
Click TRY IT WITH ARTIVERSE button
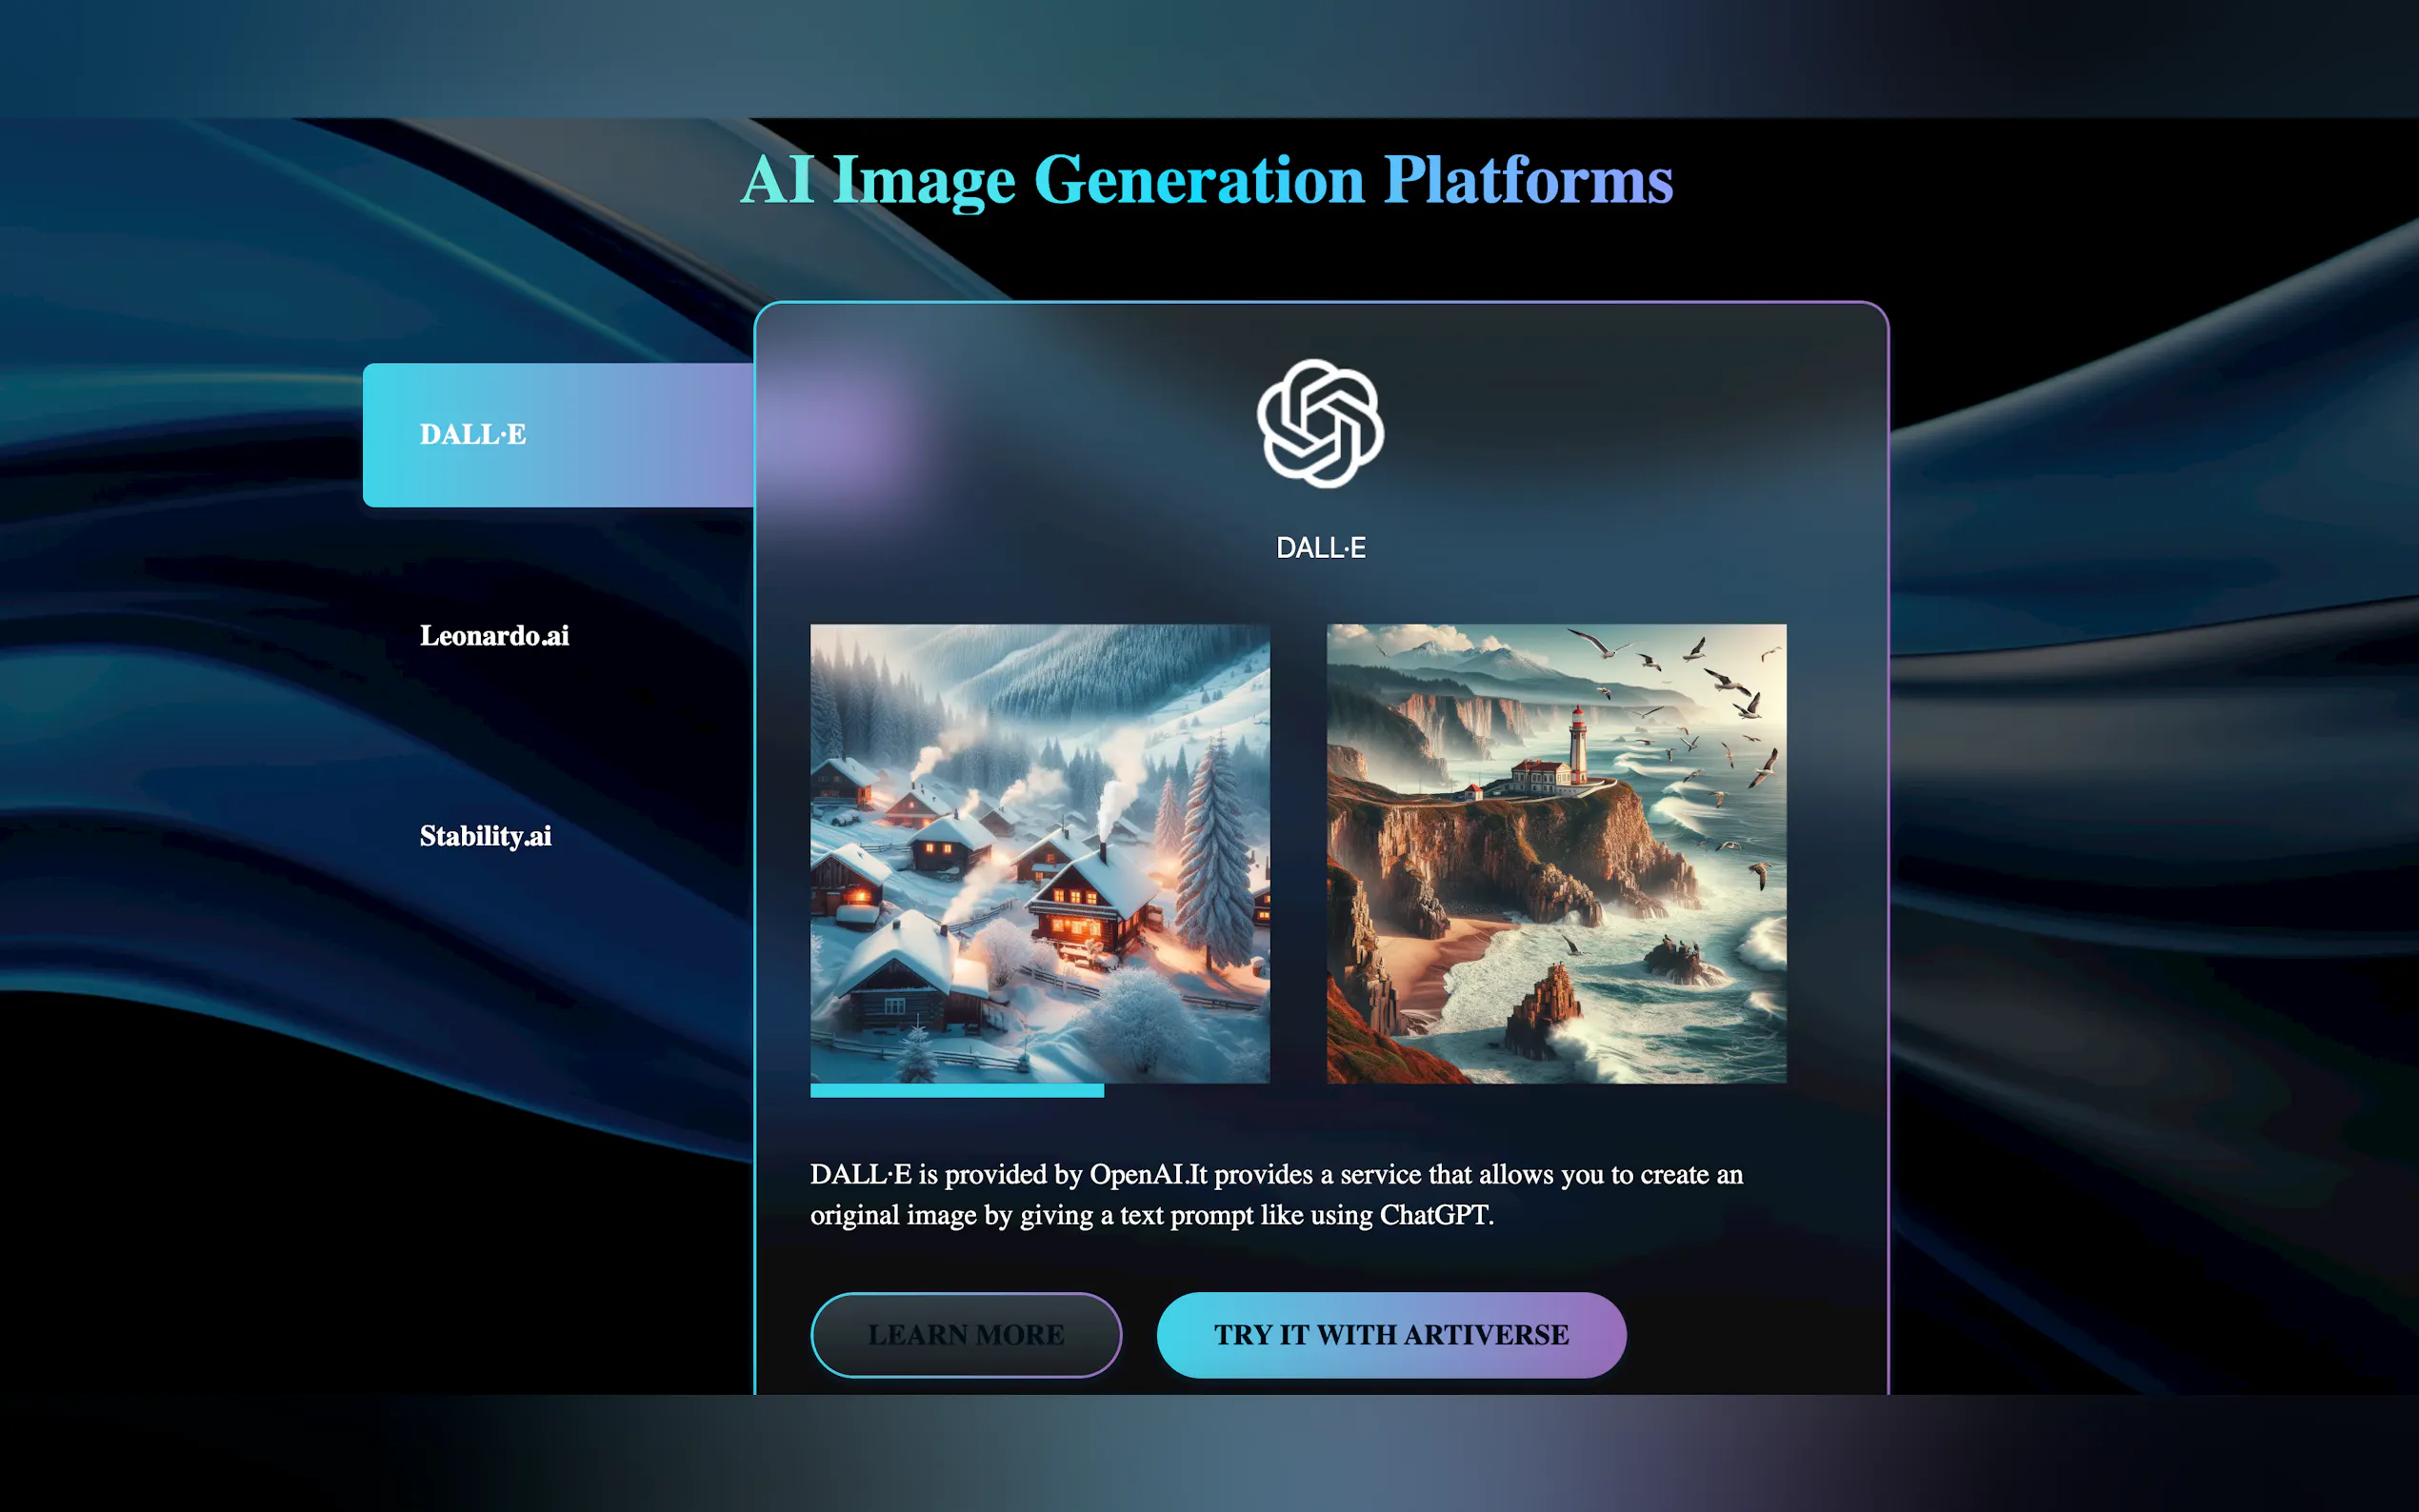click(1391, 1335)
